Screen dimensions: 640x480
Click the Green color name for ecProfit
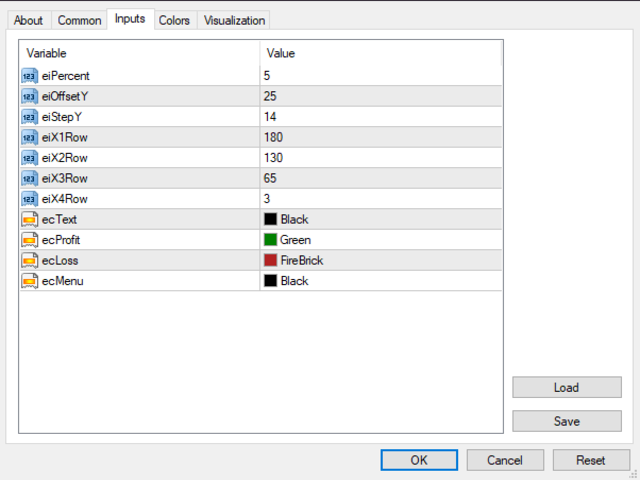[296, 240]
